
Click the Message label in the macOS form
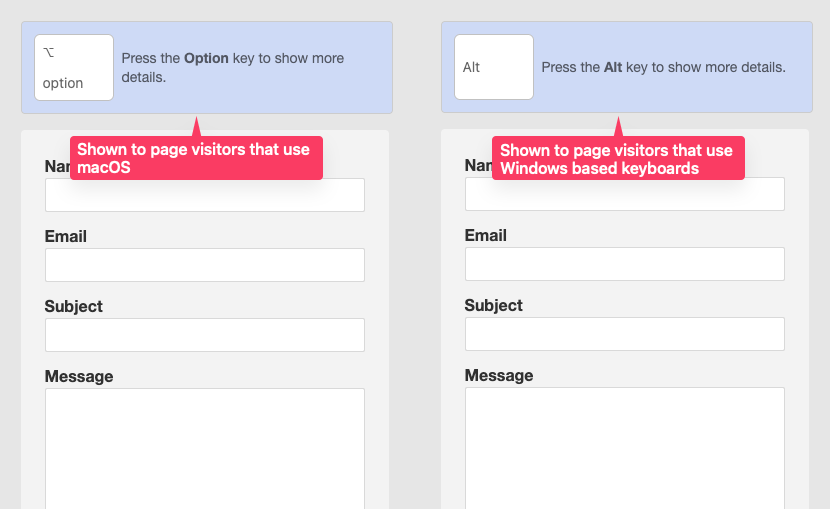tap(79, 377)
